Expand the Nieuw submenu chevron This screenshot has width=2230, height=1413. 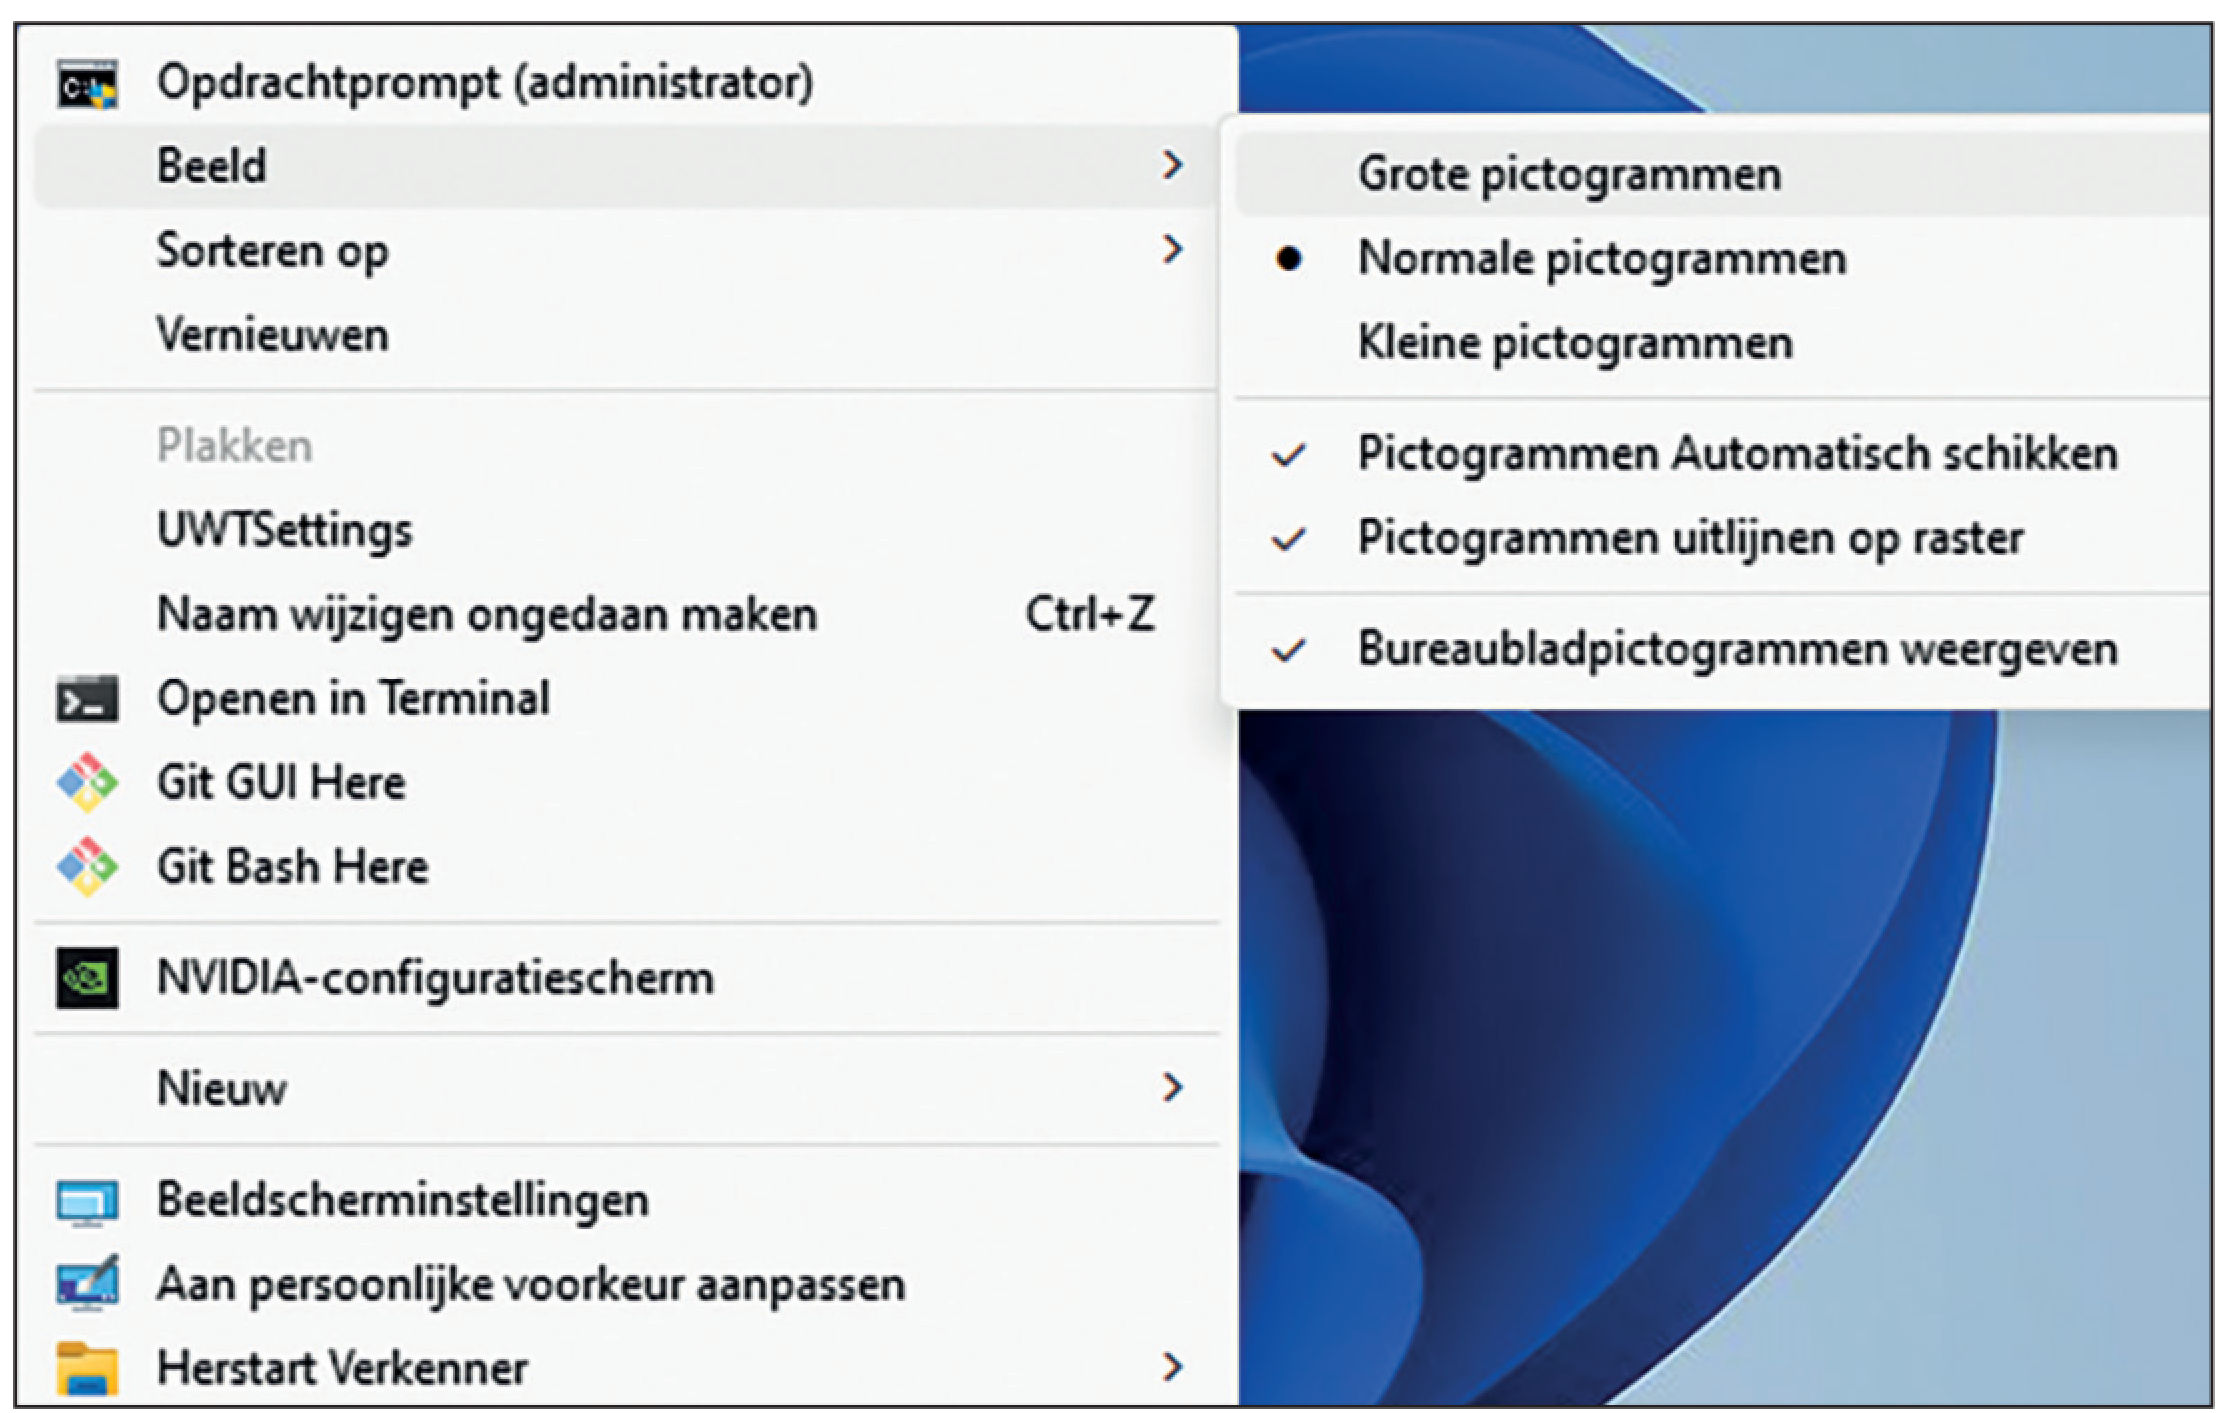click(x=1172, y=1087)
